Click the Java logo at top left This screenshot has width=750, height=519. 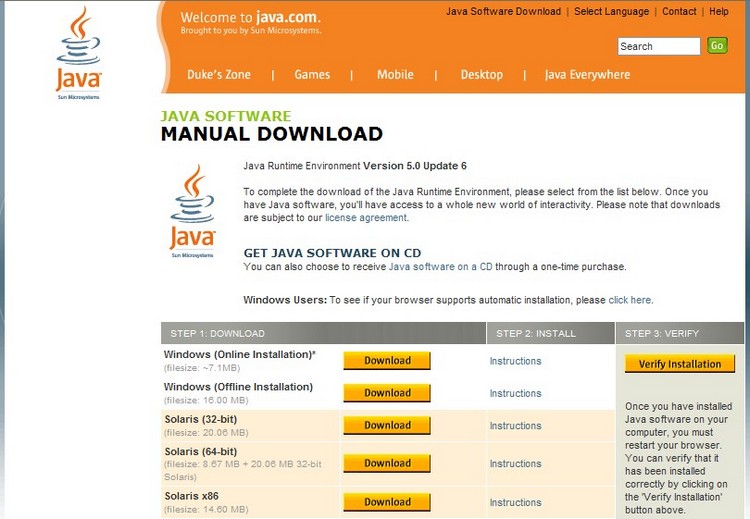78,53
